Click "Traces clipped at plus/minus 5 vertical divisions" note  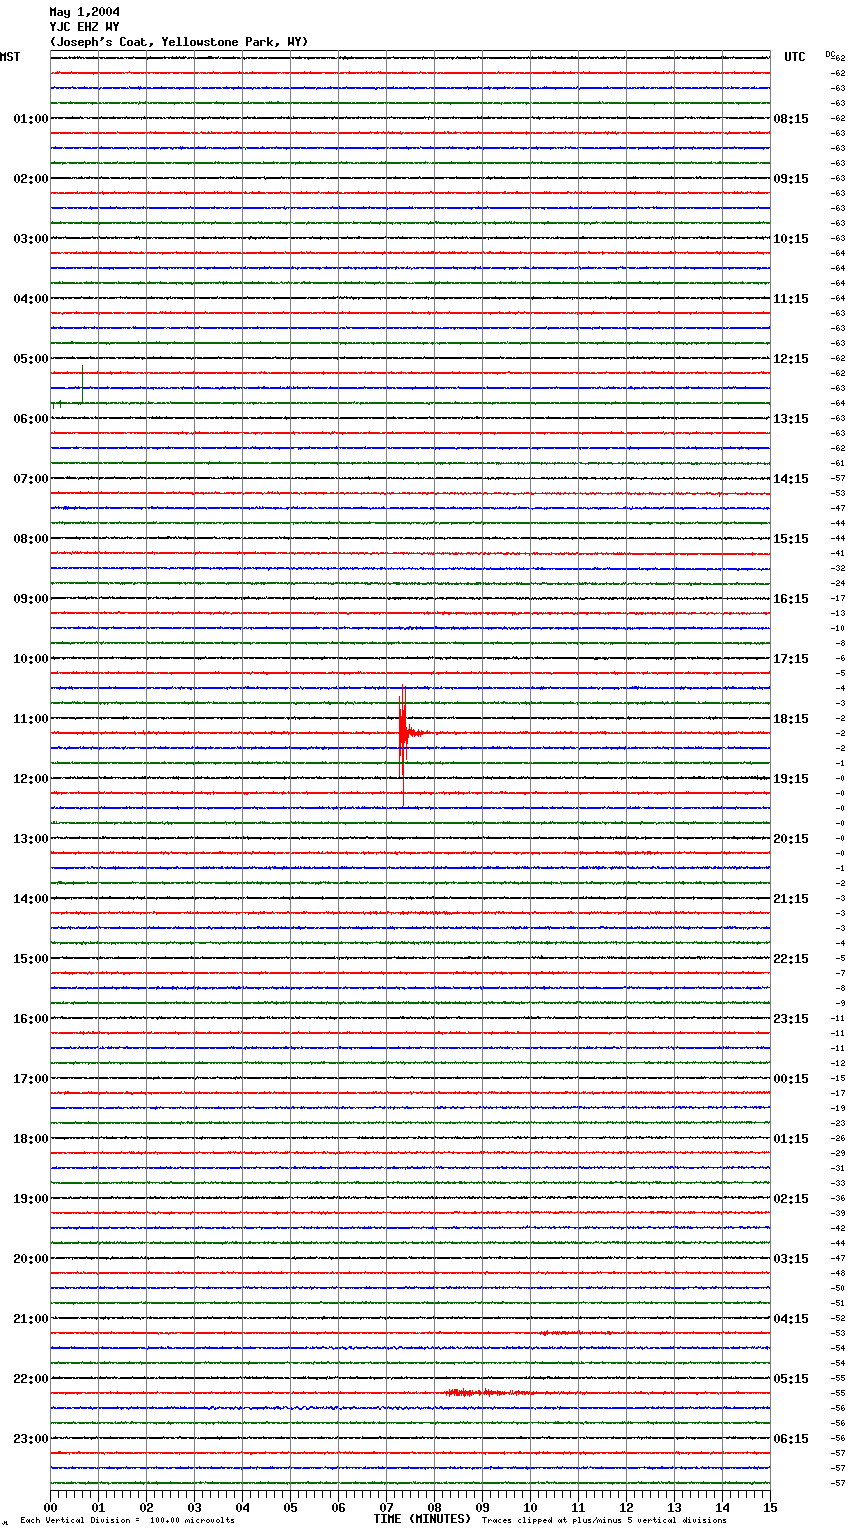604,1520
